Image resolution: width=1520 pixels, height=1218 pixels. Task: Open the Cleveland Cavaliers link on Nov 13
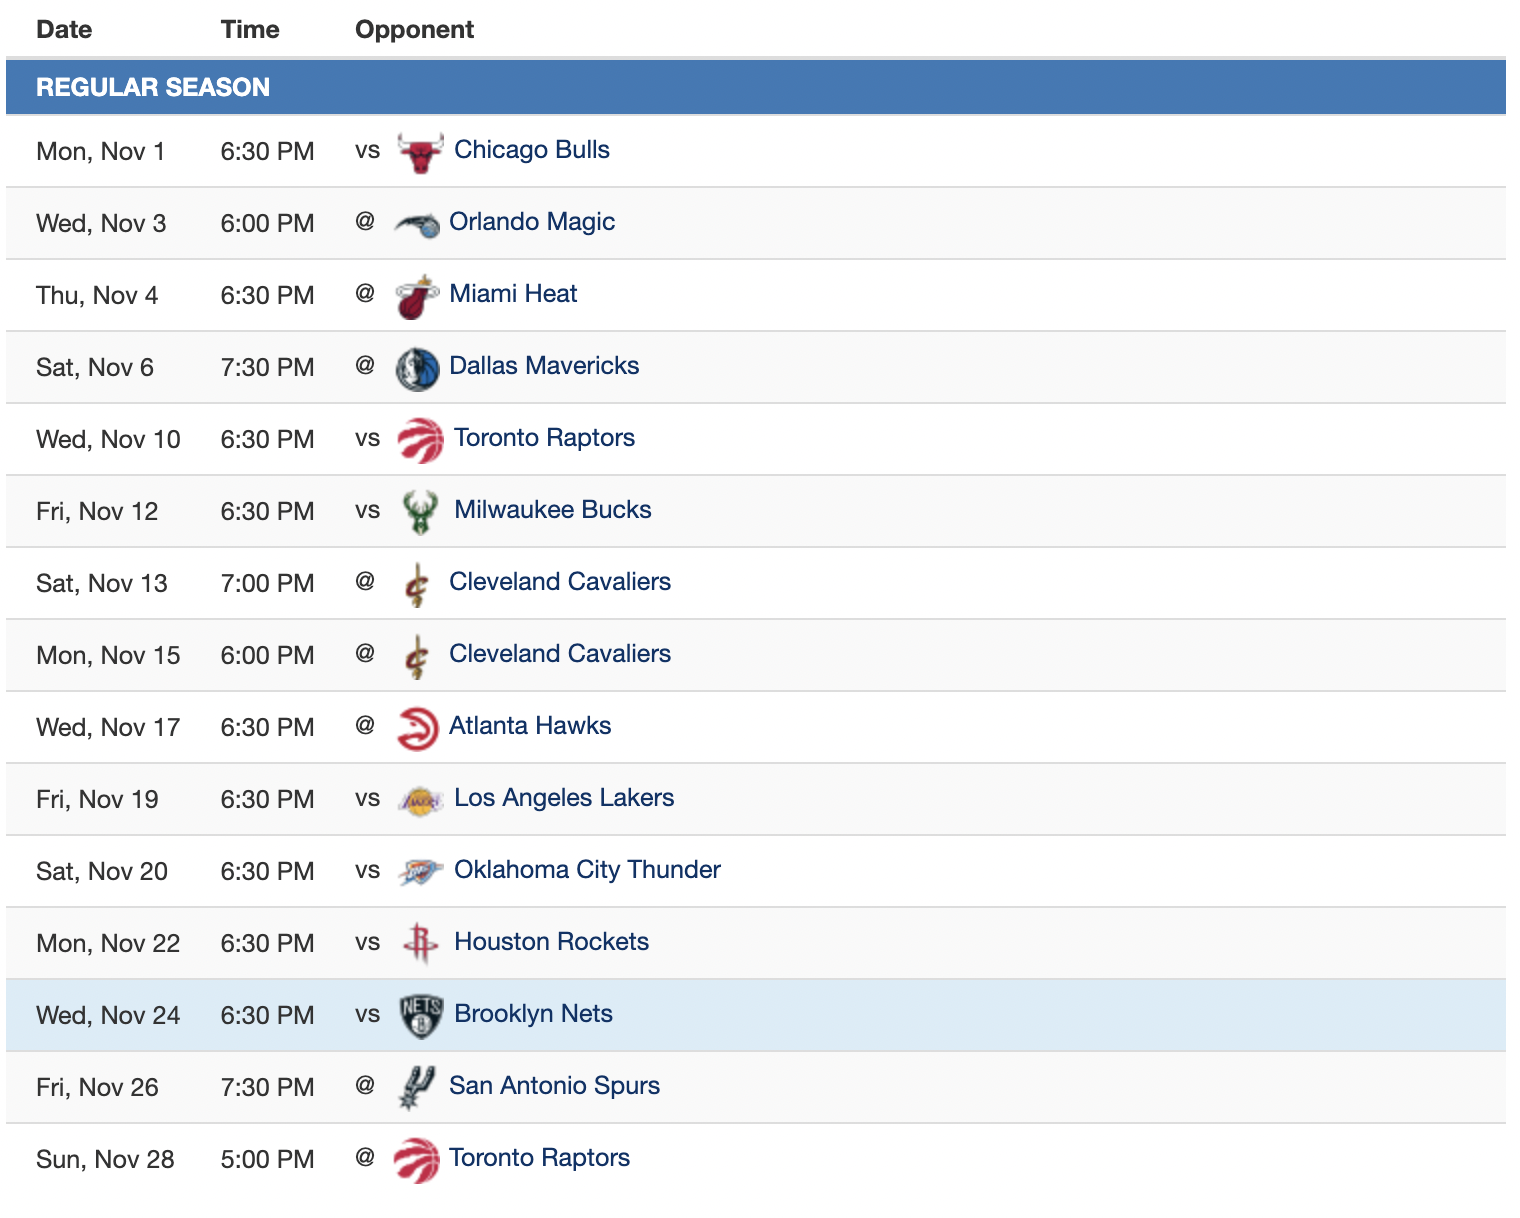coord(560,582)
